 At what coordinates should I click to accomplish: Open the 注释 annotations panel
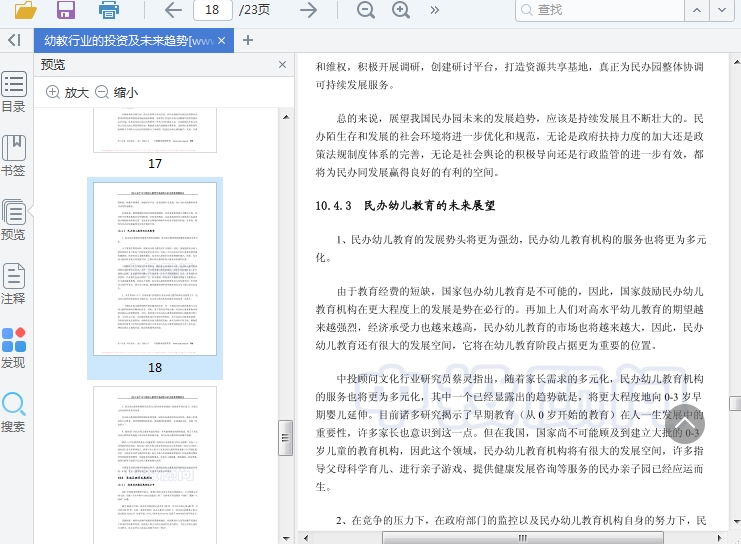click(14, 284)
